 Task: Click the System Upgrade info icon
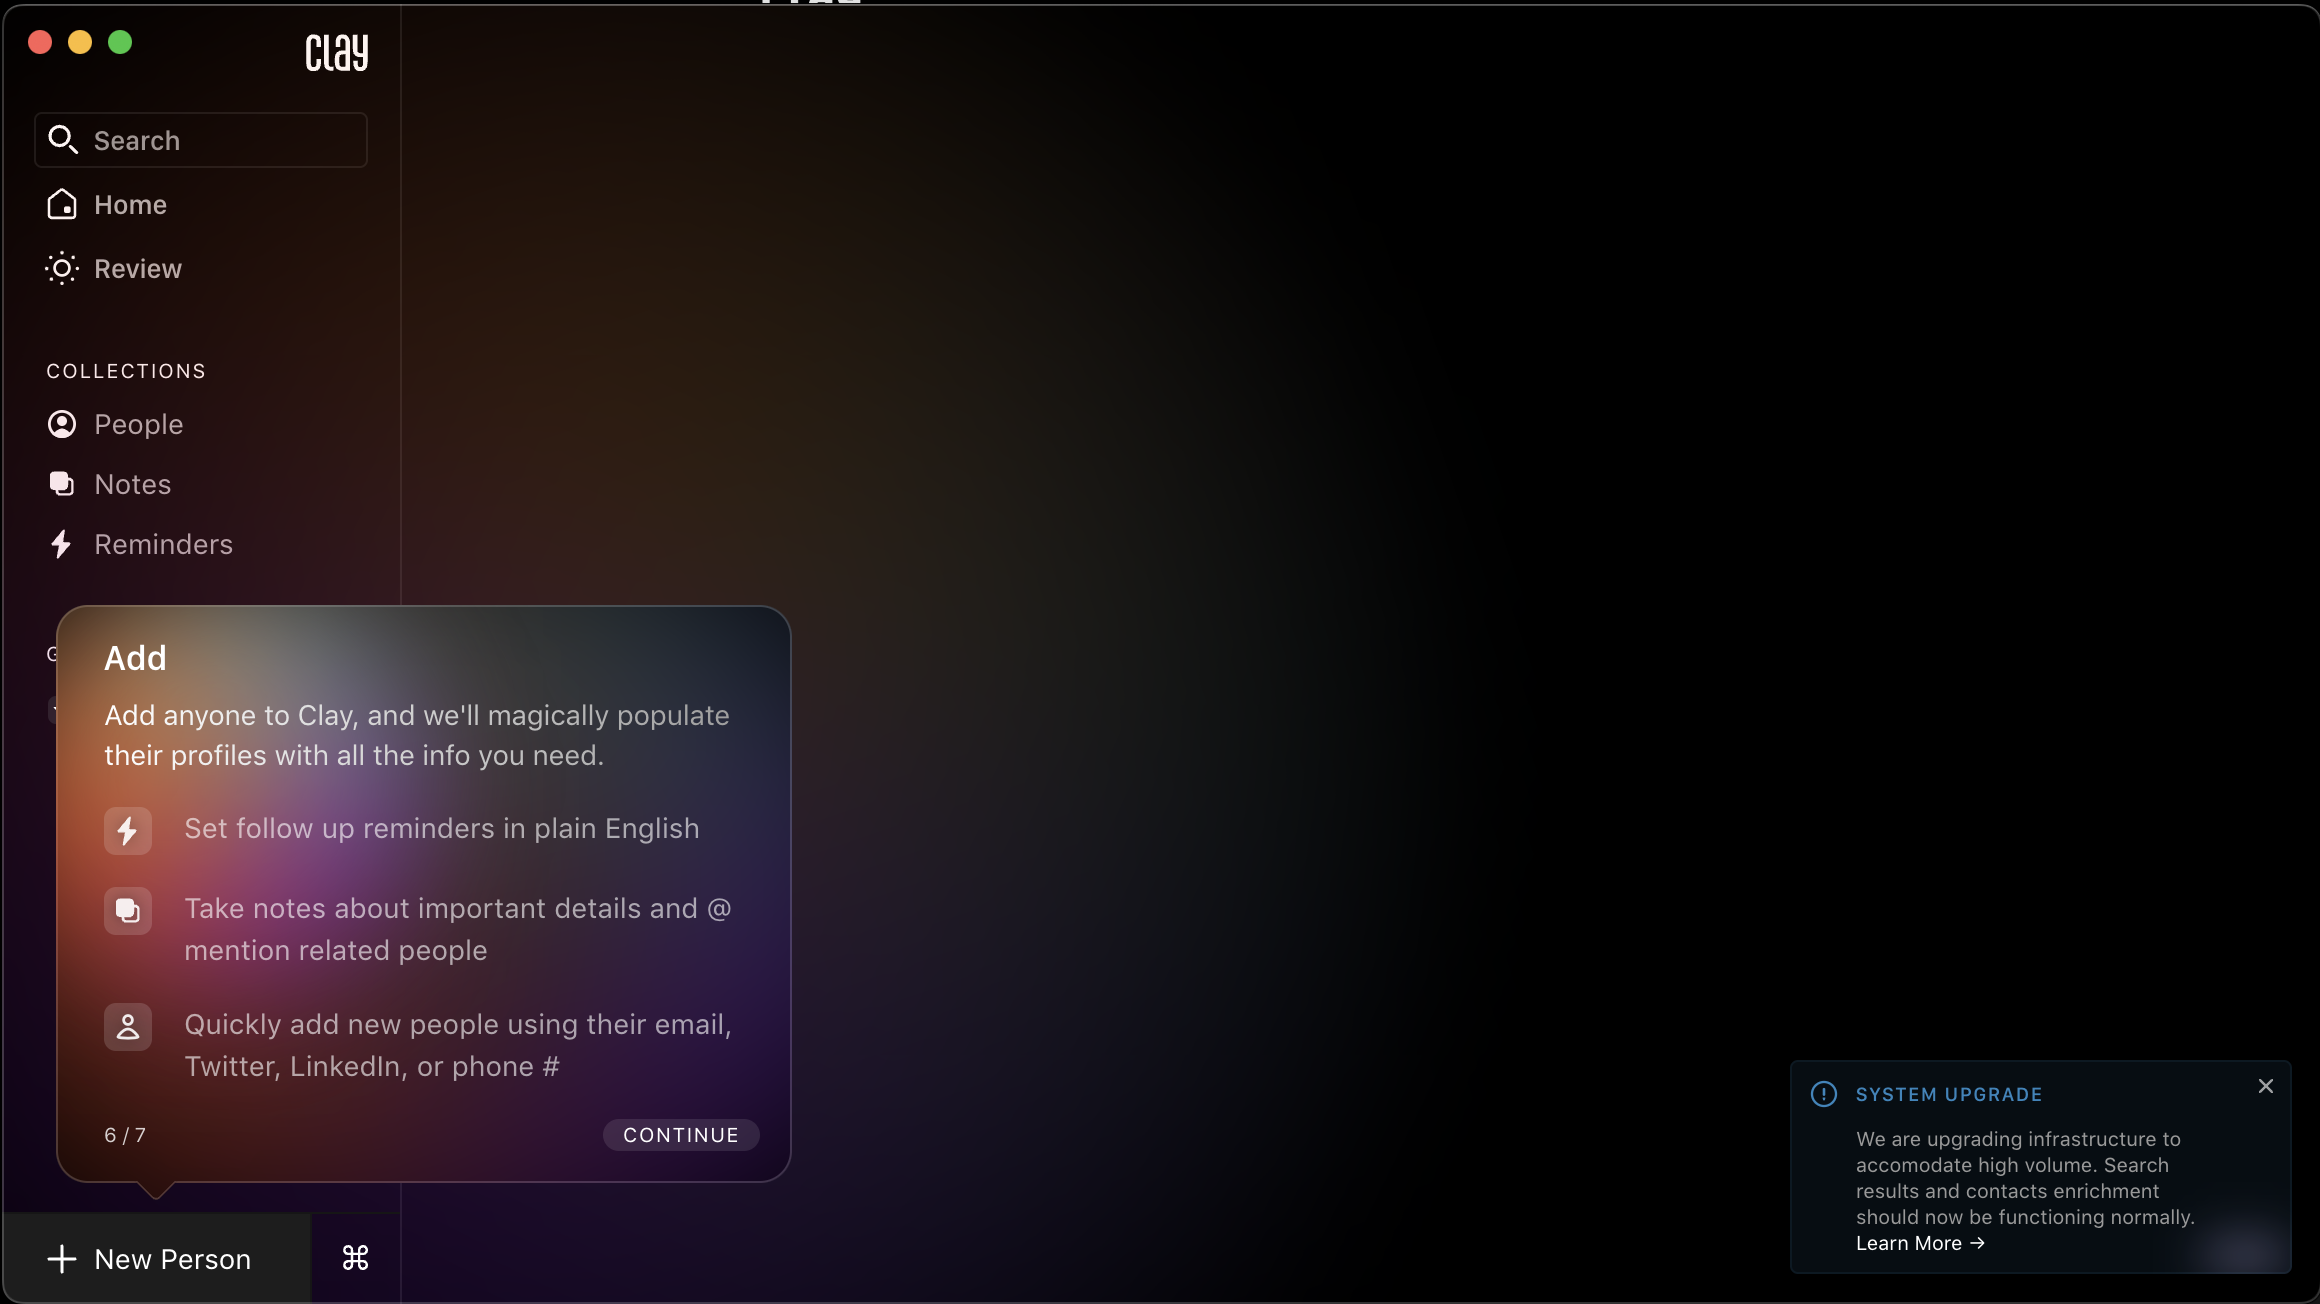pos(1824,1094)
